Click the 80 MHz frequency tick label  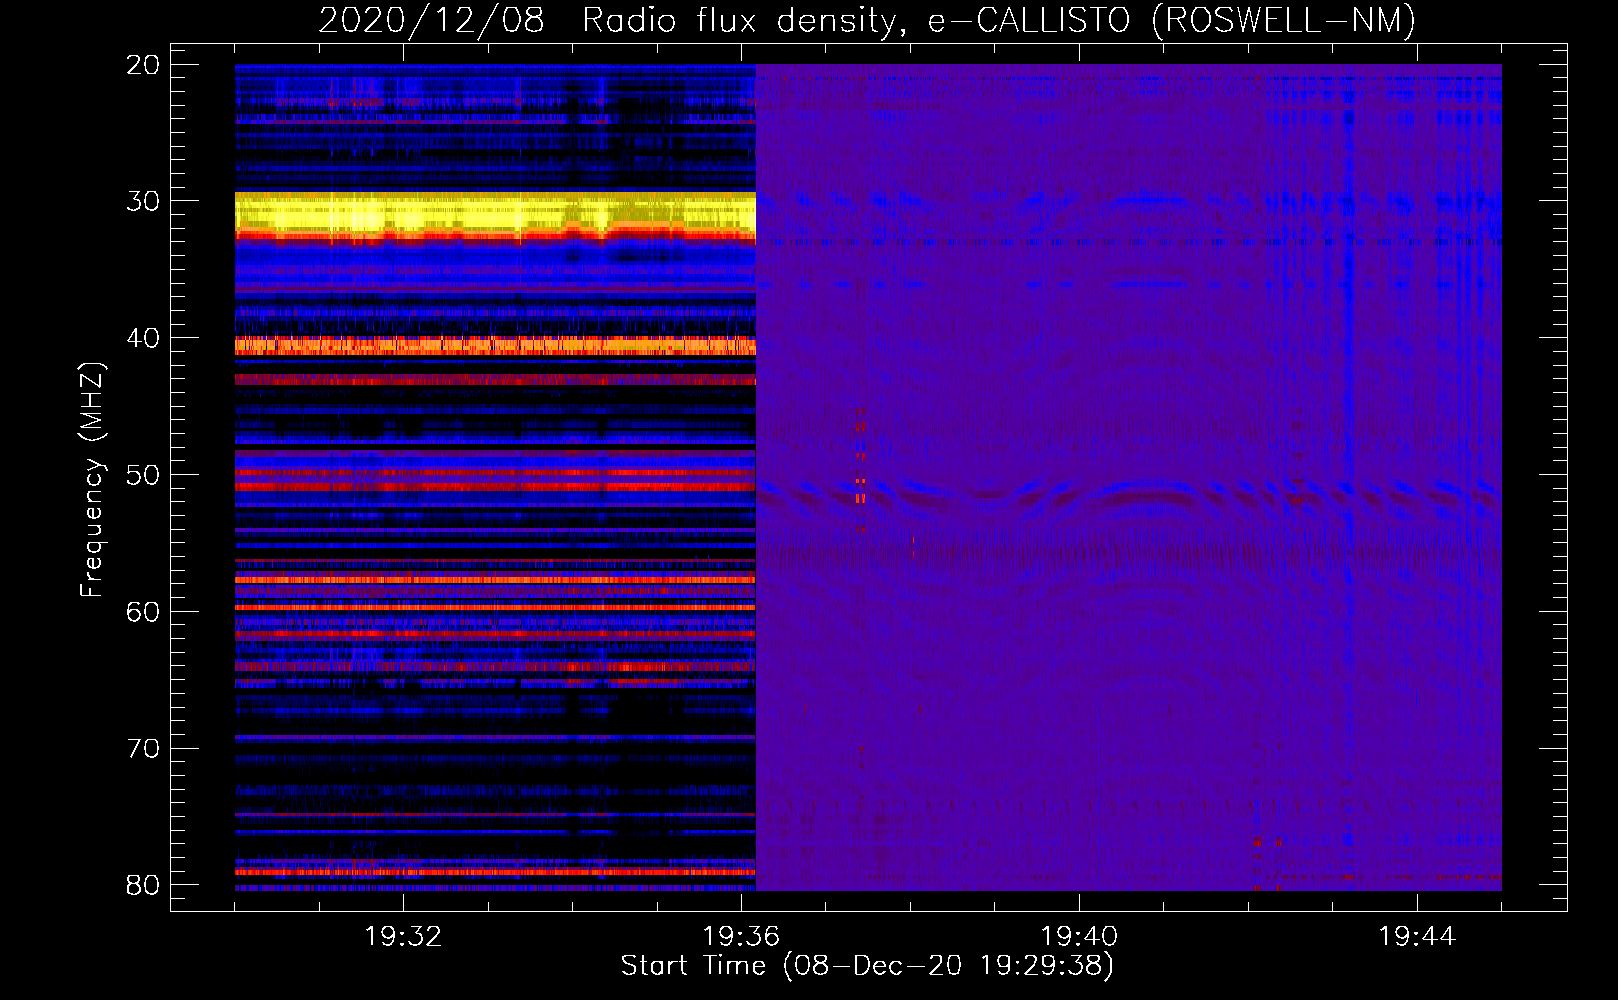[143, 885]
